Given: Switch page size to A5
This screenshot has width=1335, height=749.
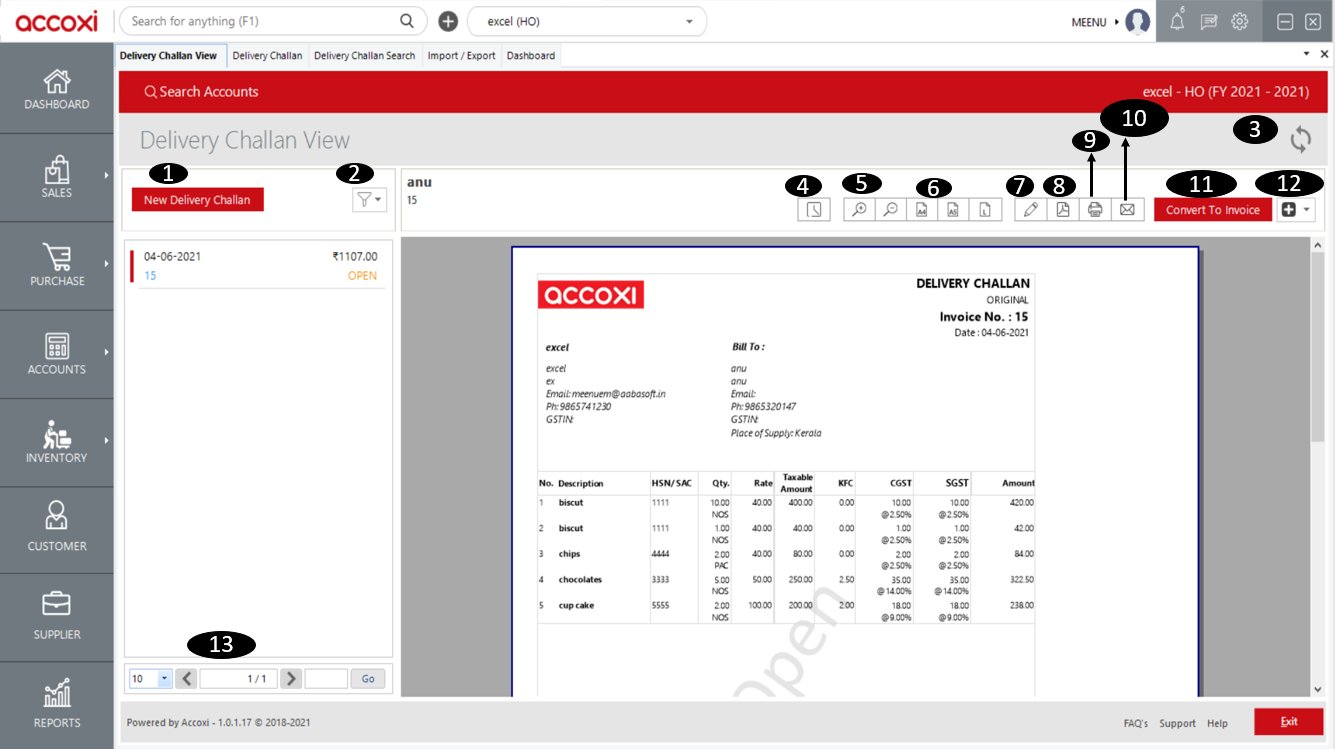Looking at the screenshot, I should 954,209.
